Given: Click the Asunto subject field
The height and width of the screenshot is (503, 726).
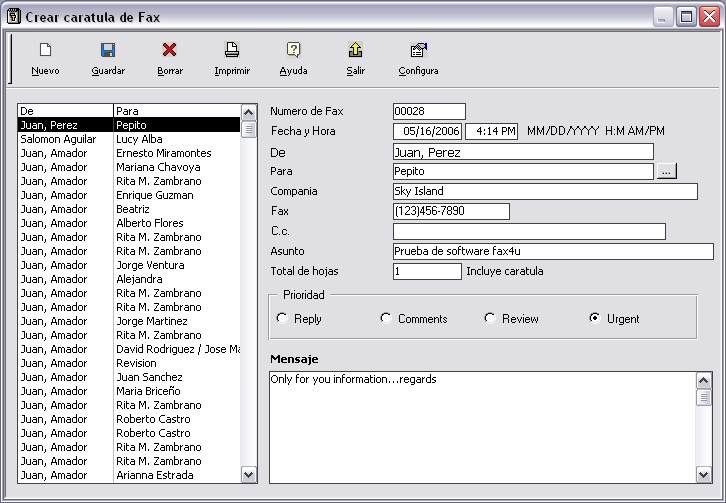Looking at the screenshot, I should tap(553, 251).
